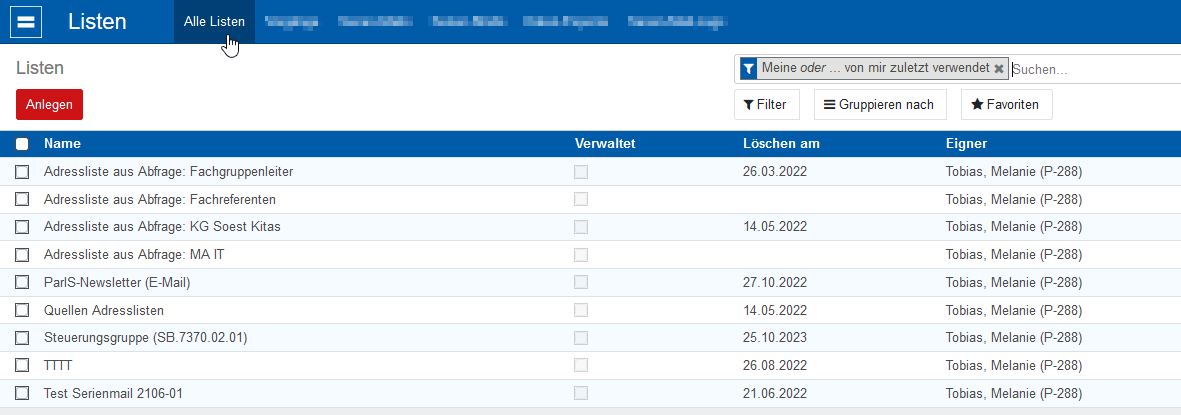The image size is (1181, 415).
Task: Tick the checkbox for TTTT list
Action: tap(22, 366)
